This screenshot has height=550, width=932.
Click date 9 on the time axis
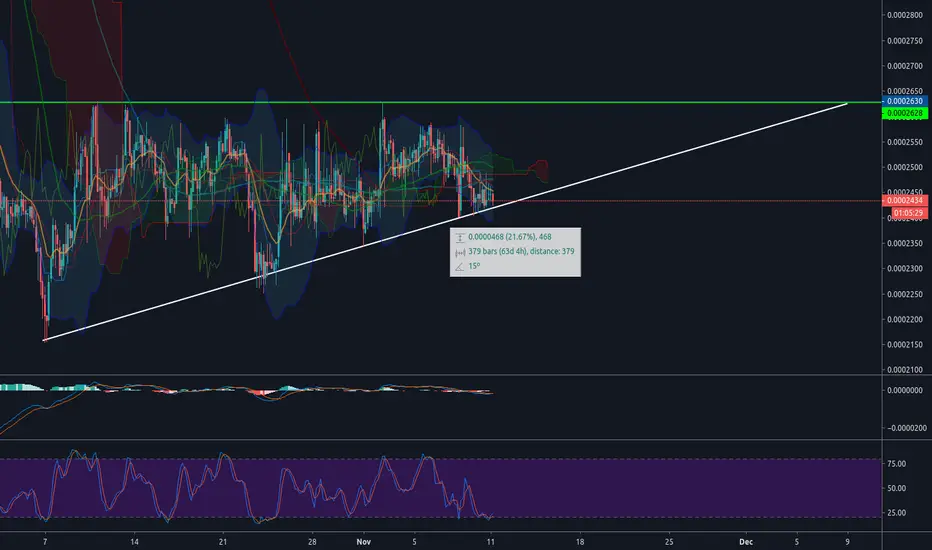[848, 542]
